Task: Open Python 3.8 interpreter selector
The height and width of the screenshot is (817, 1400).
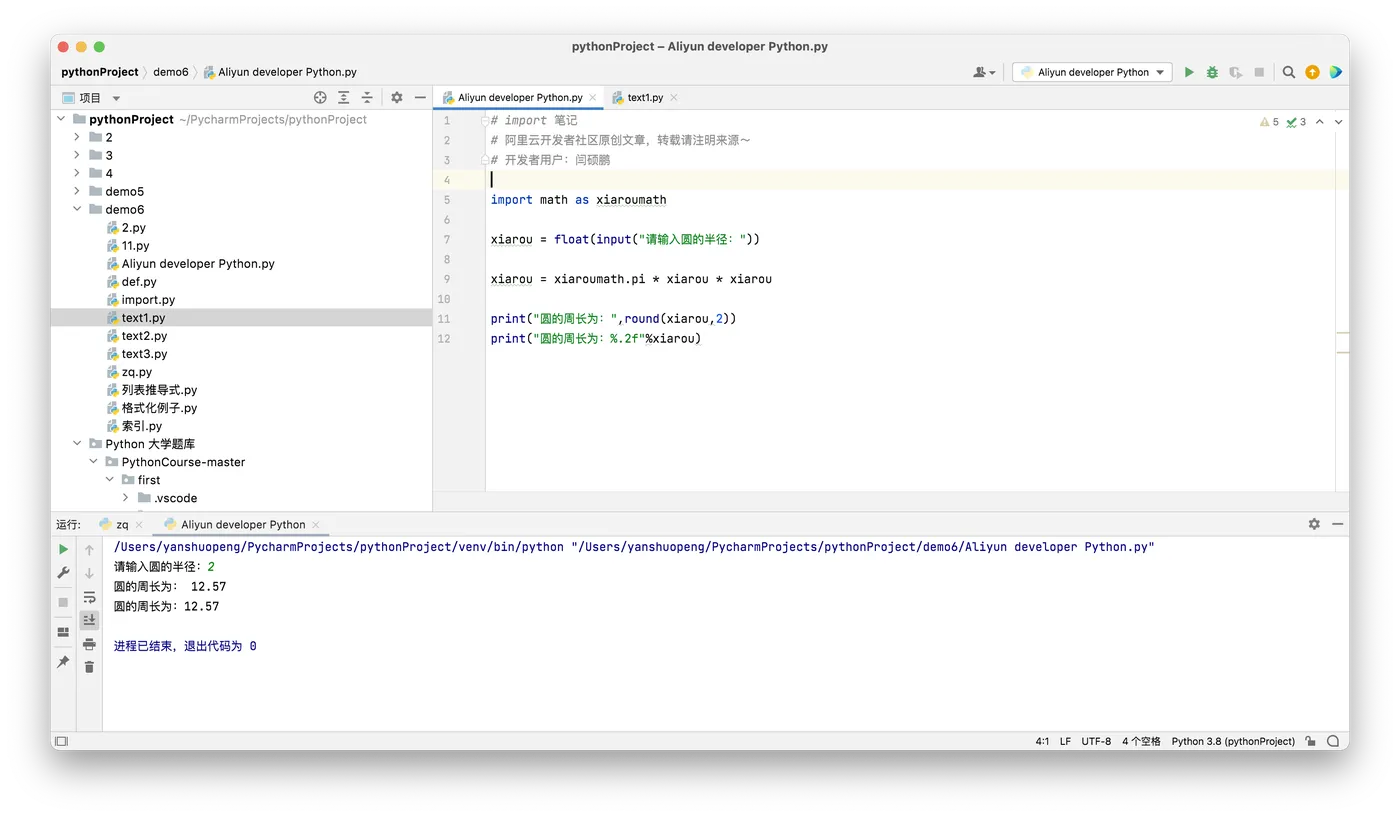Action: coord(1233,741)
